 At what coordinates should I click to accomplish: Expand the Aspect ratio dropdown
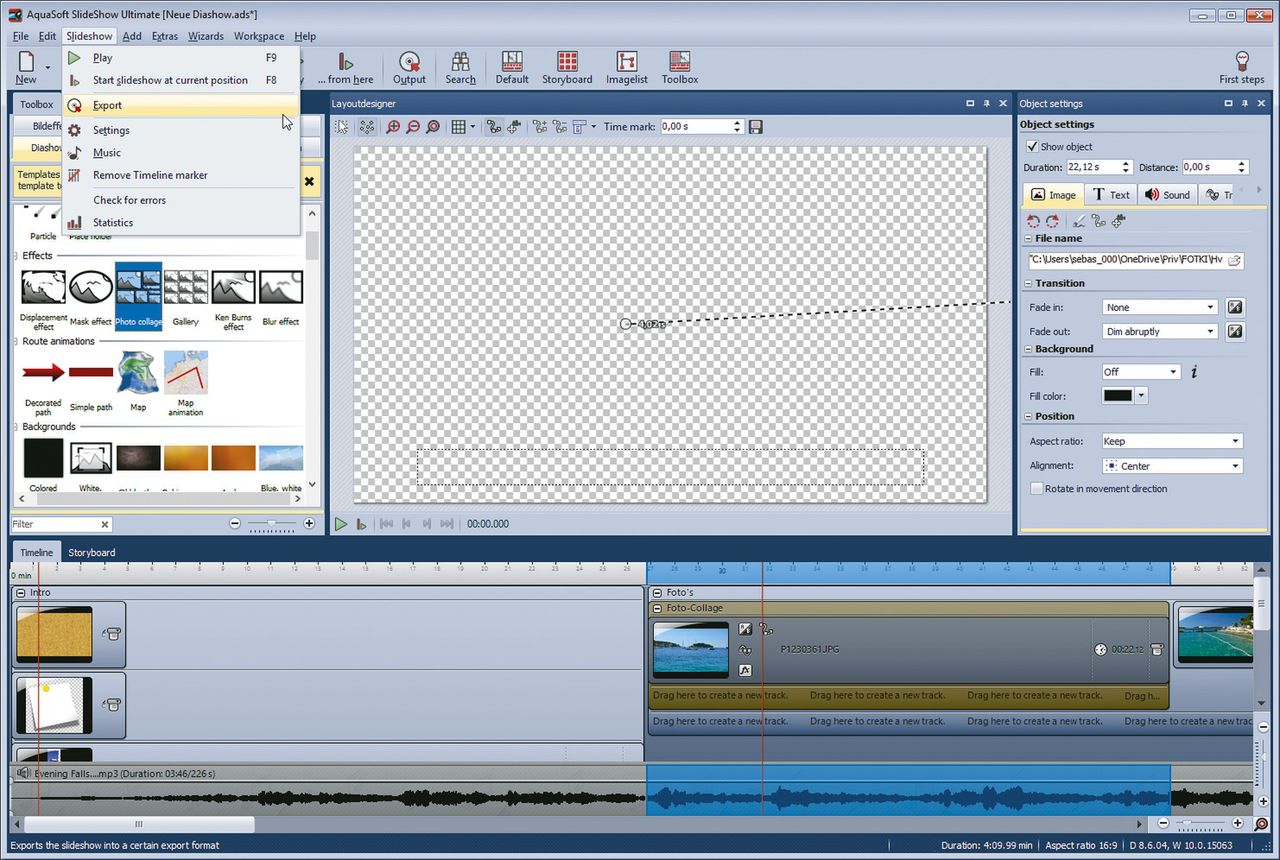[x=1171, y=441]
